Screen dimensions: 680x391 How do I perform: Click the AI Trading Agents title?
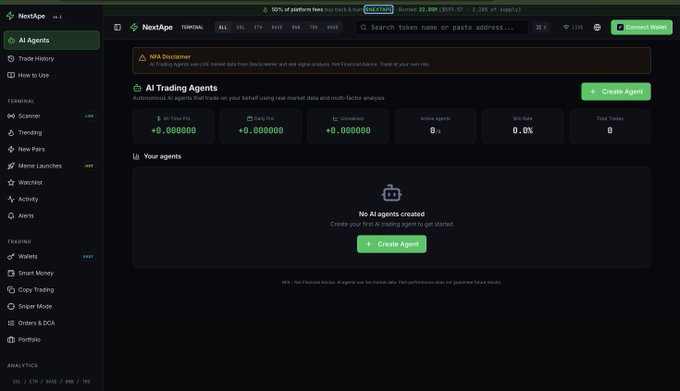181,88
